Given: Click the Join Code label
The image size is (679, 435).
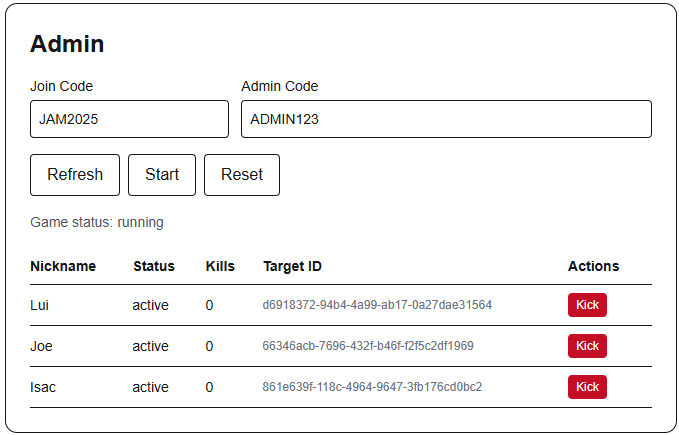Looking at the screenshot, I should tap(61, 86).
